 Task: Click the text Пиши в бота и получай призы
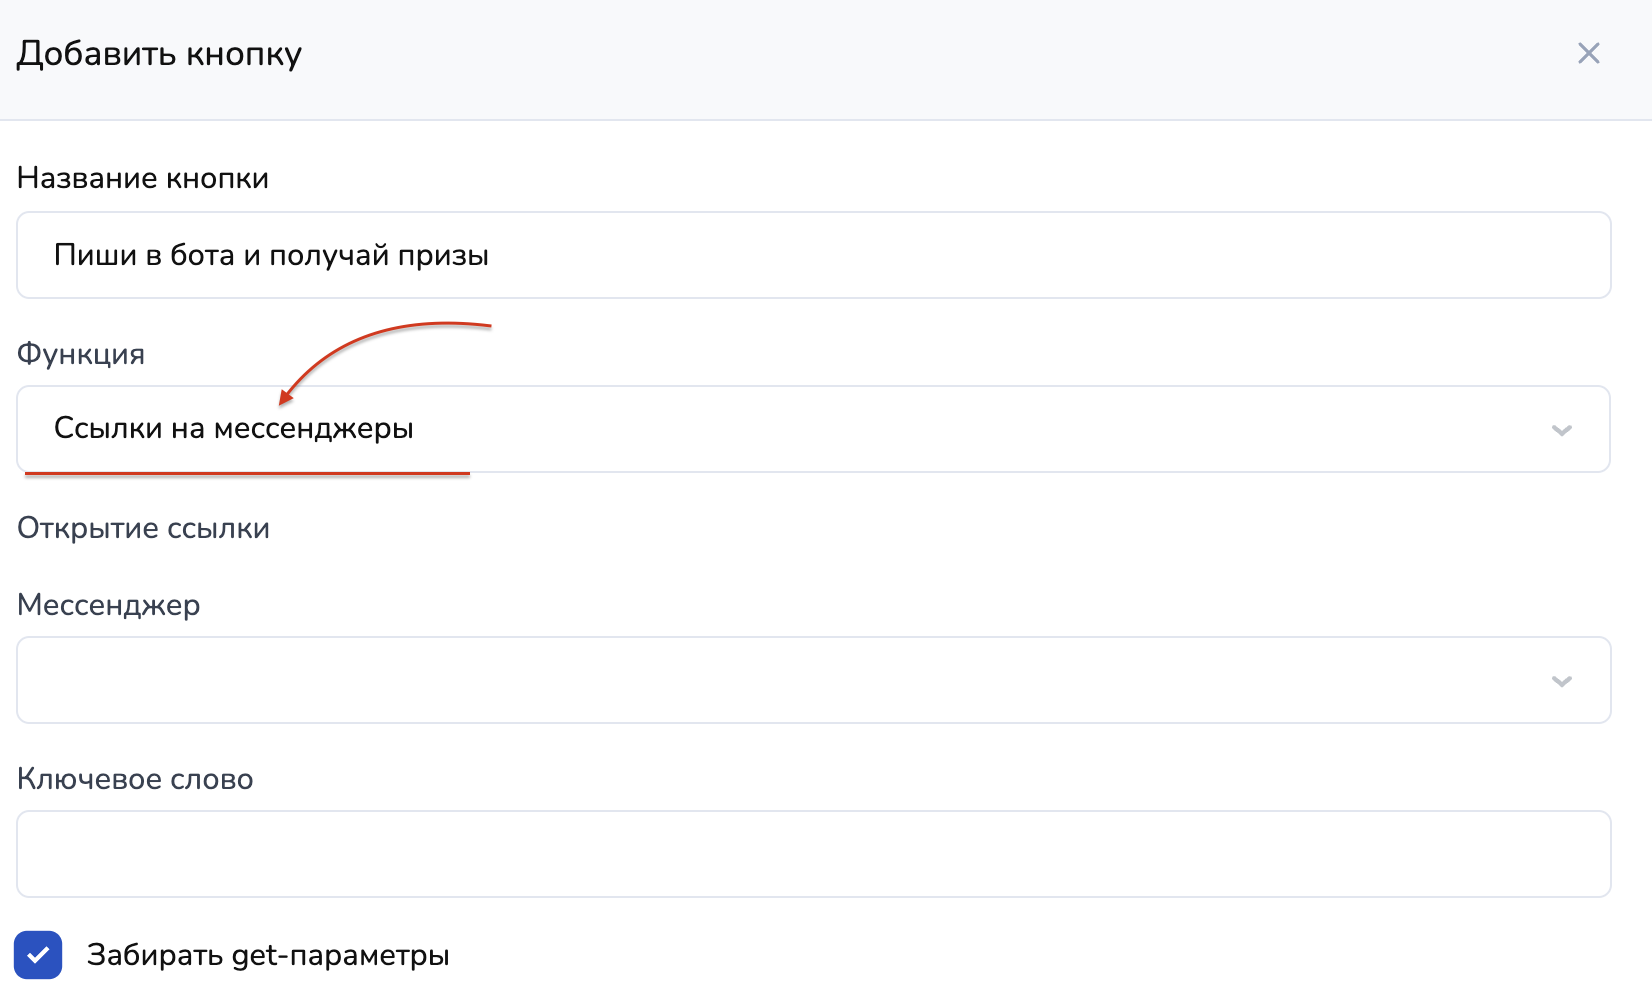pos(271,255)
